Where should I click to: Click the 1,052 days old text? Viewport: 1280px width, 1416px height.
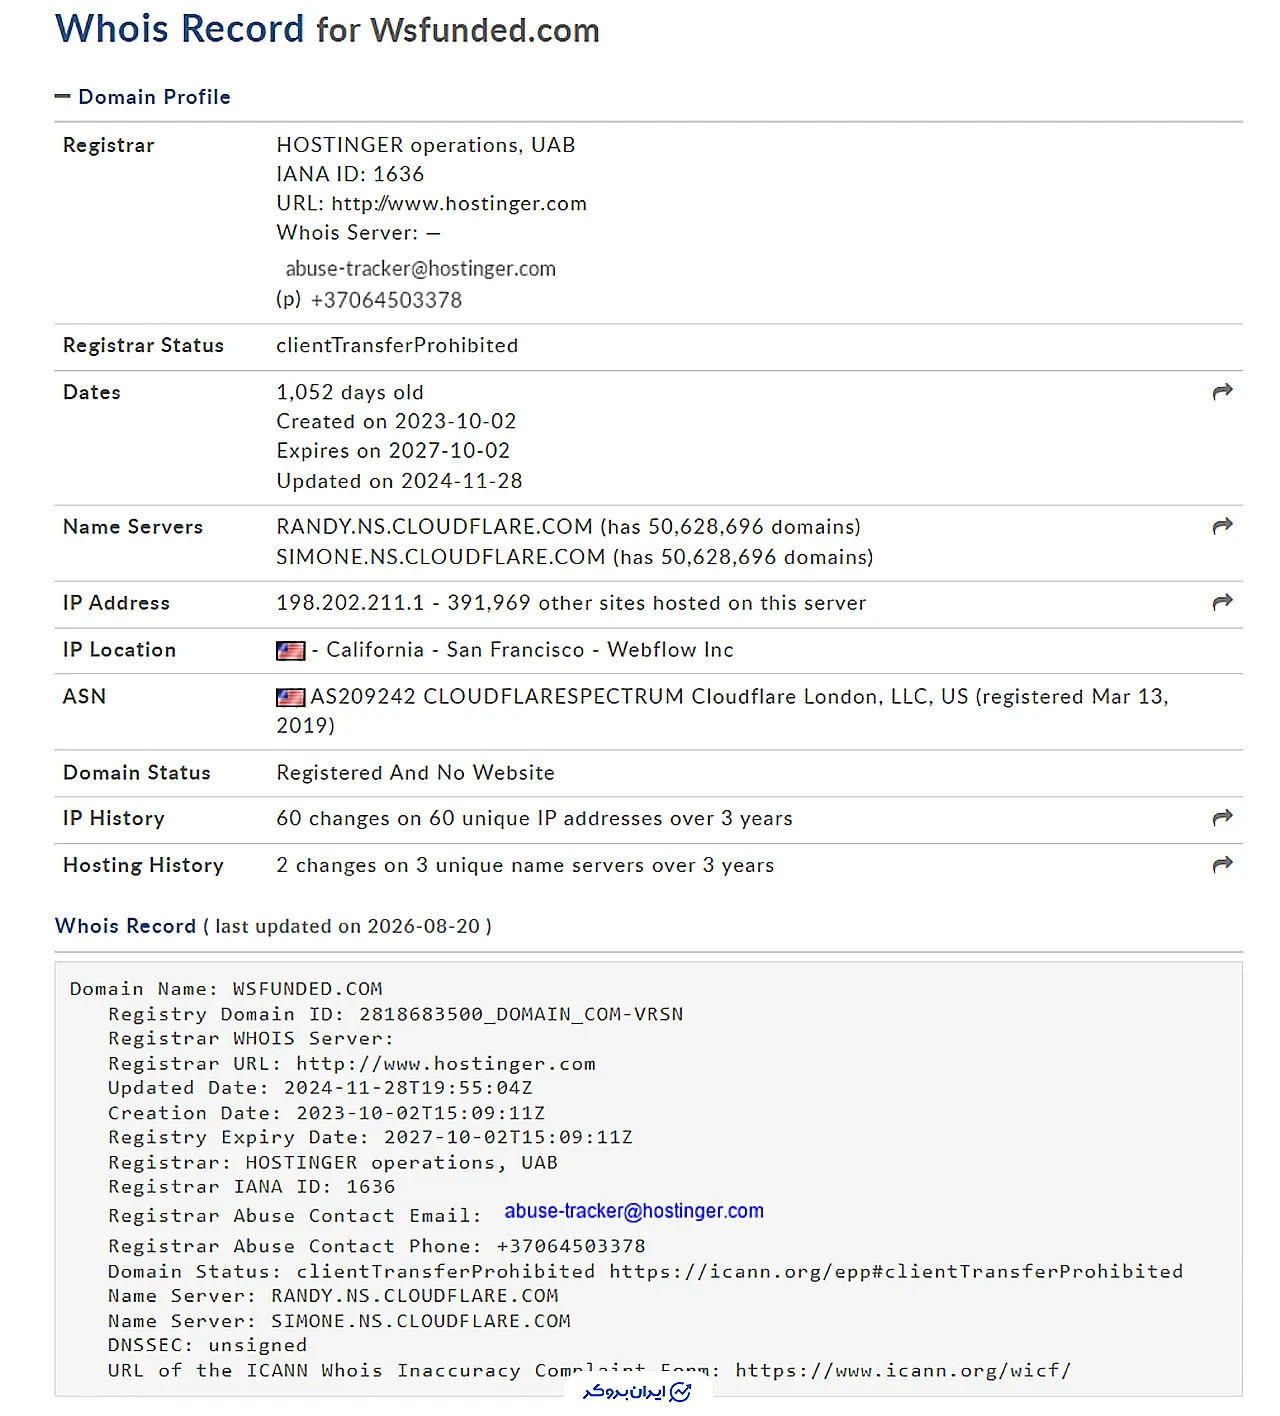point(350,392)
